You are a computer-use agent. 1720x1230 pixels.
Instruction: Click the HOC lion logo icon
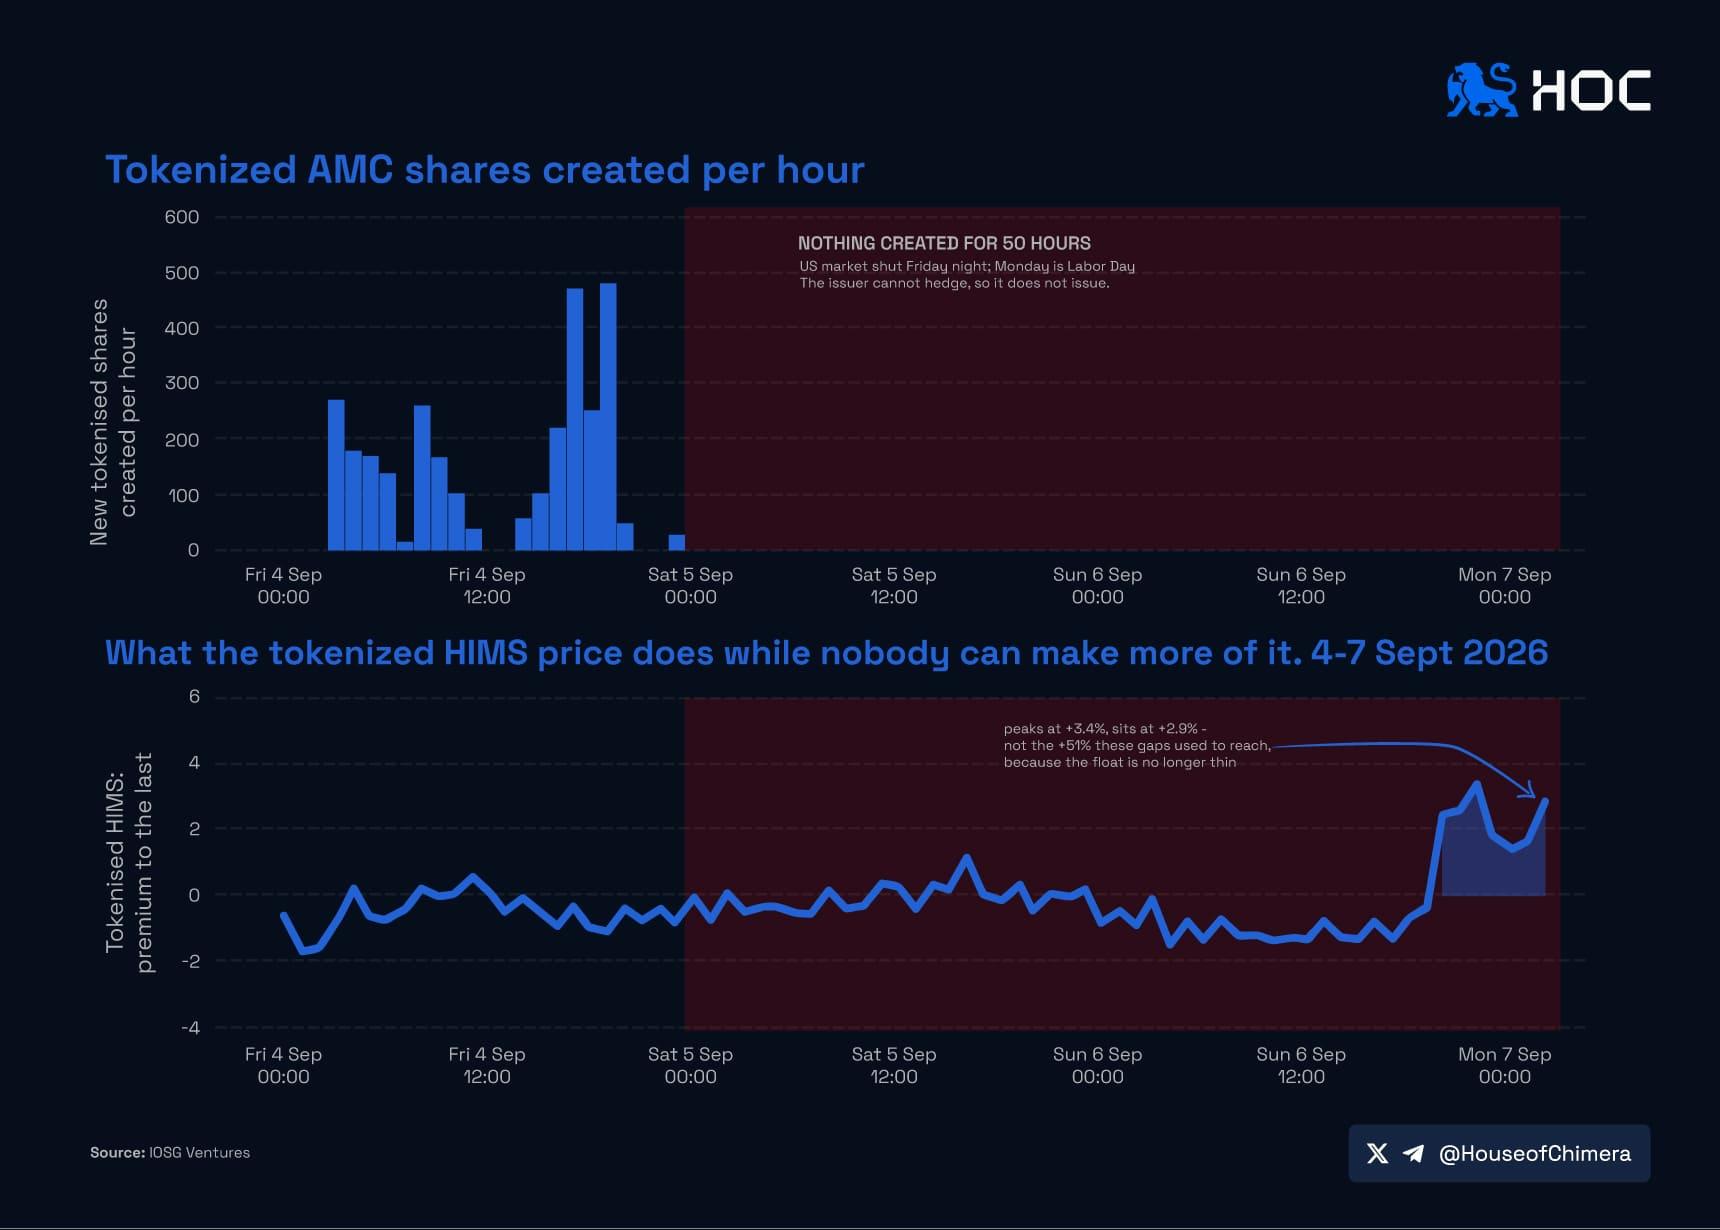1482,90
